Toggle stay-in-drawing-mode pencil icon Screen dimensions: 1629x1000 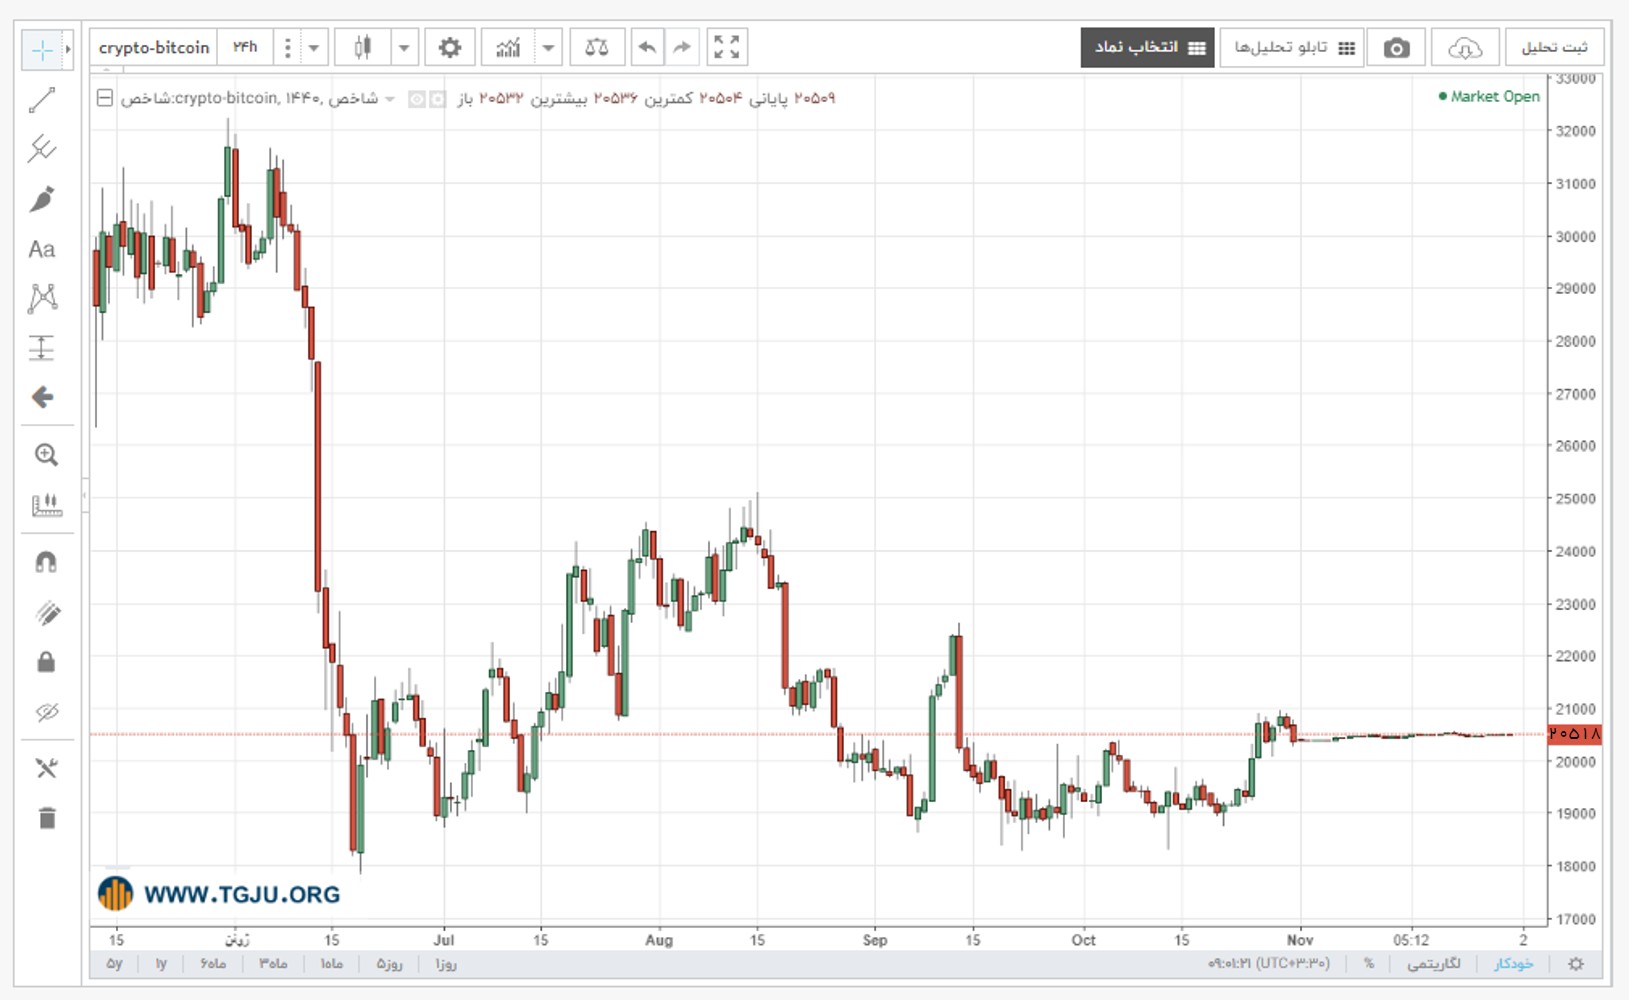point(46,612)
